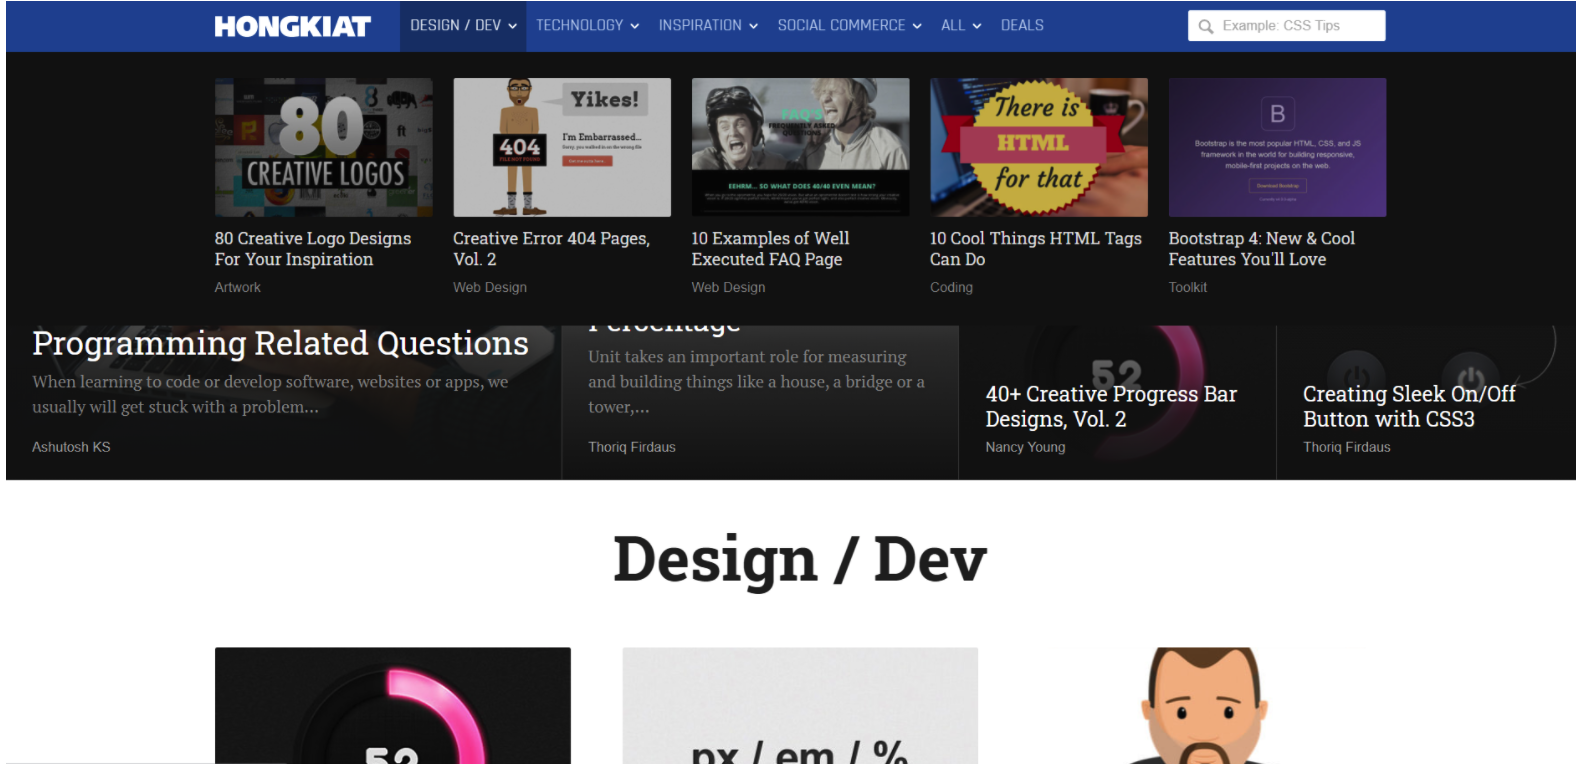
Task: View Thoriq Firdaus under On/Off Button article
Action: click(1346, 447)
